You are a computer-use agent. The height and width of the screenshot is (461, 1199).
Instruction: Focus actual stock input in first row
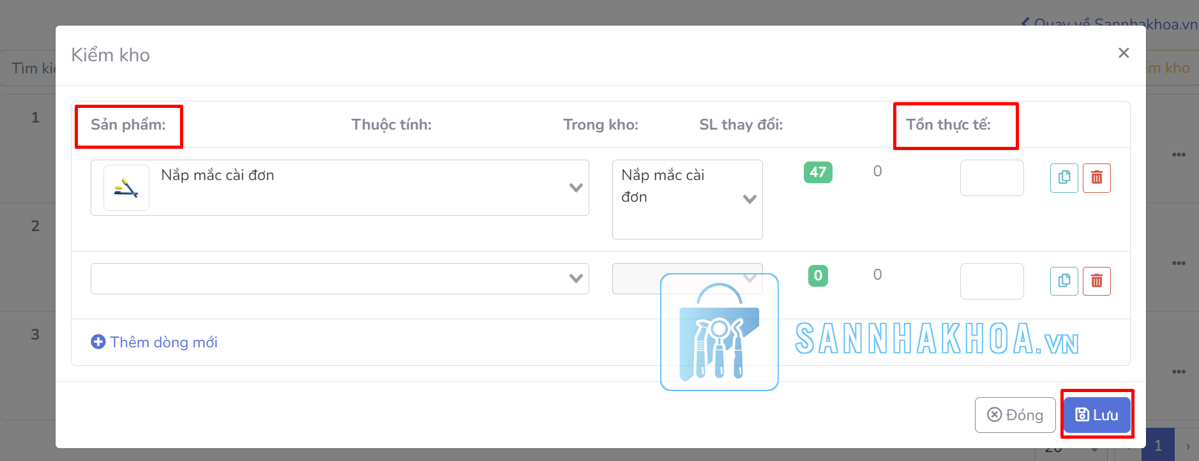[x=991, y=178]
